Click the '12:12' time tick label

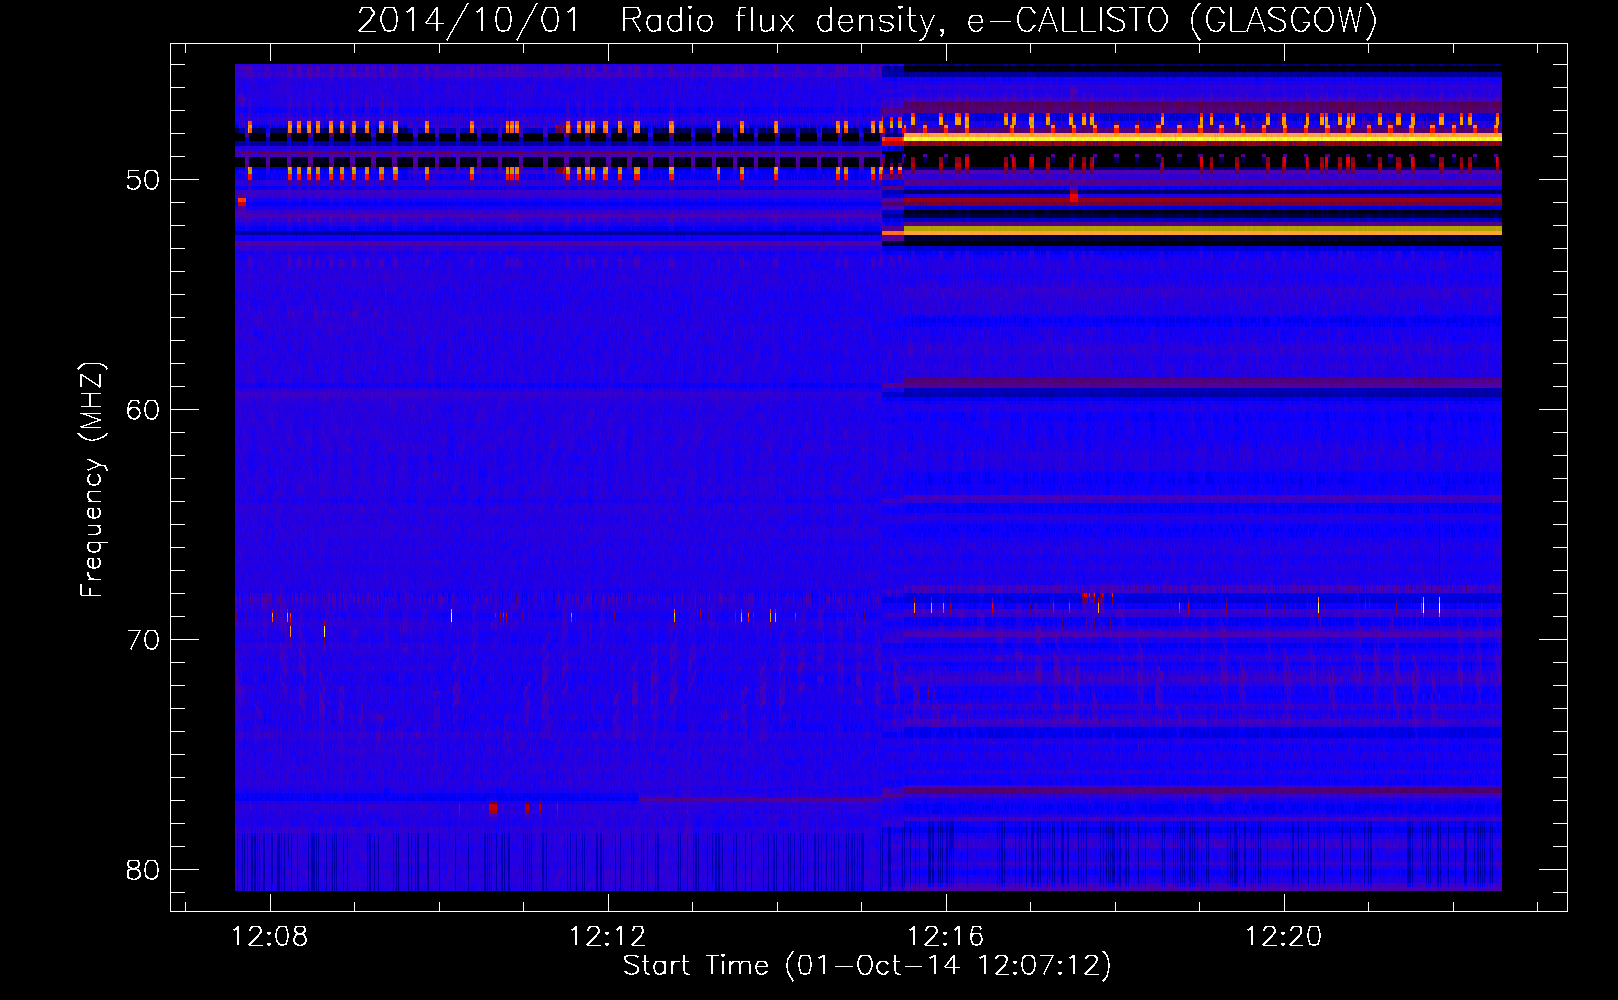tap(607, 937)
